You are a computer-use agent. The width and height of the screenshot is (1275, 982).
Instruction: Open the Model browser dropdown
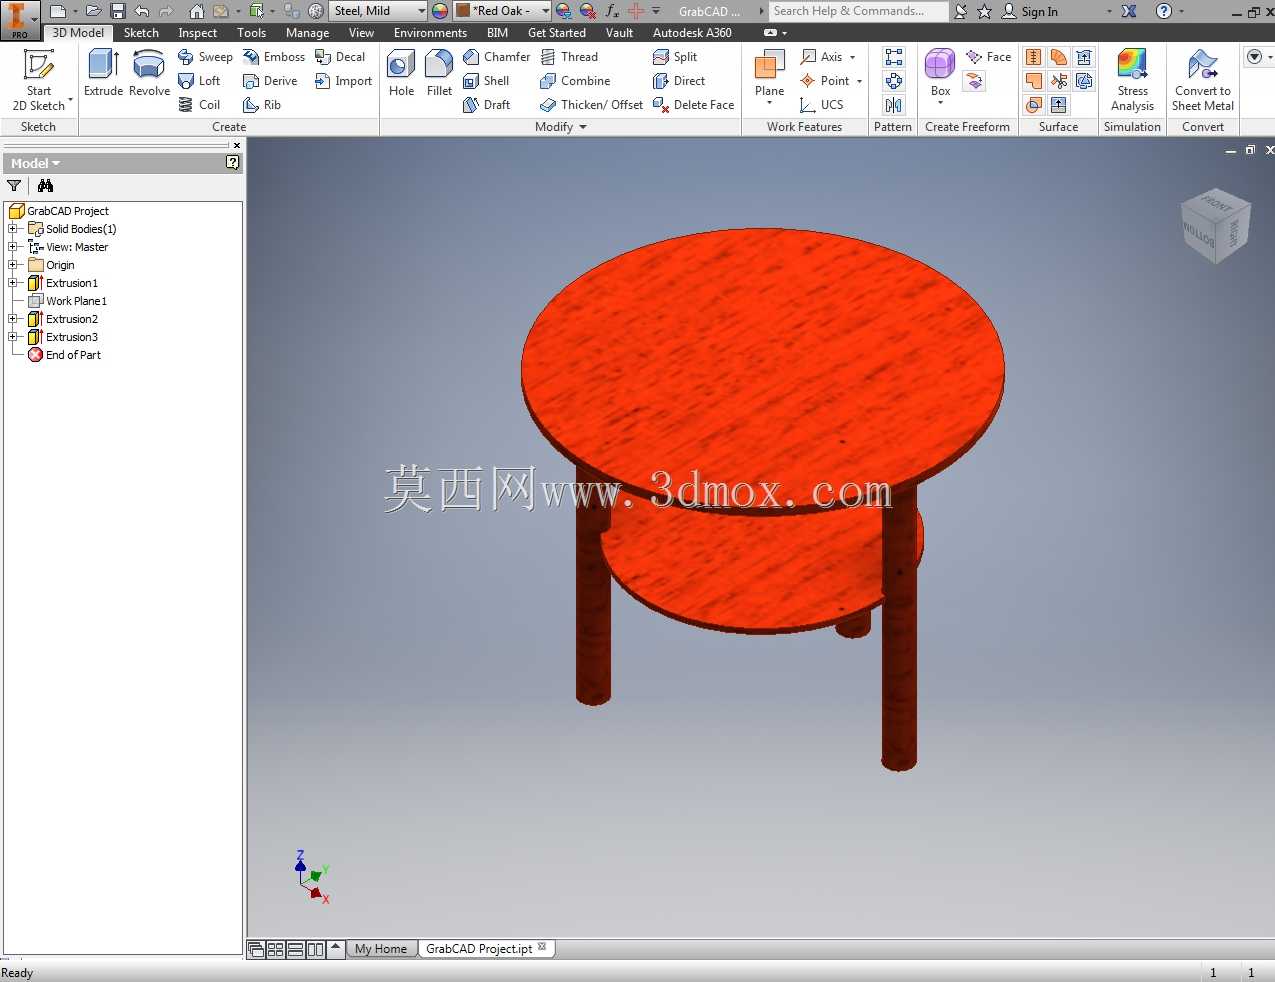click(x=36, y=163)
